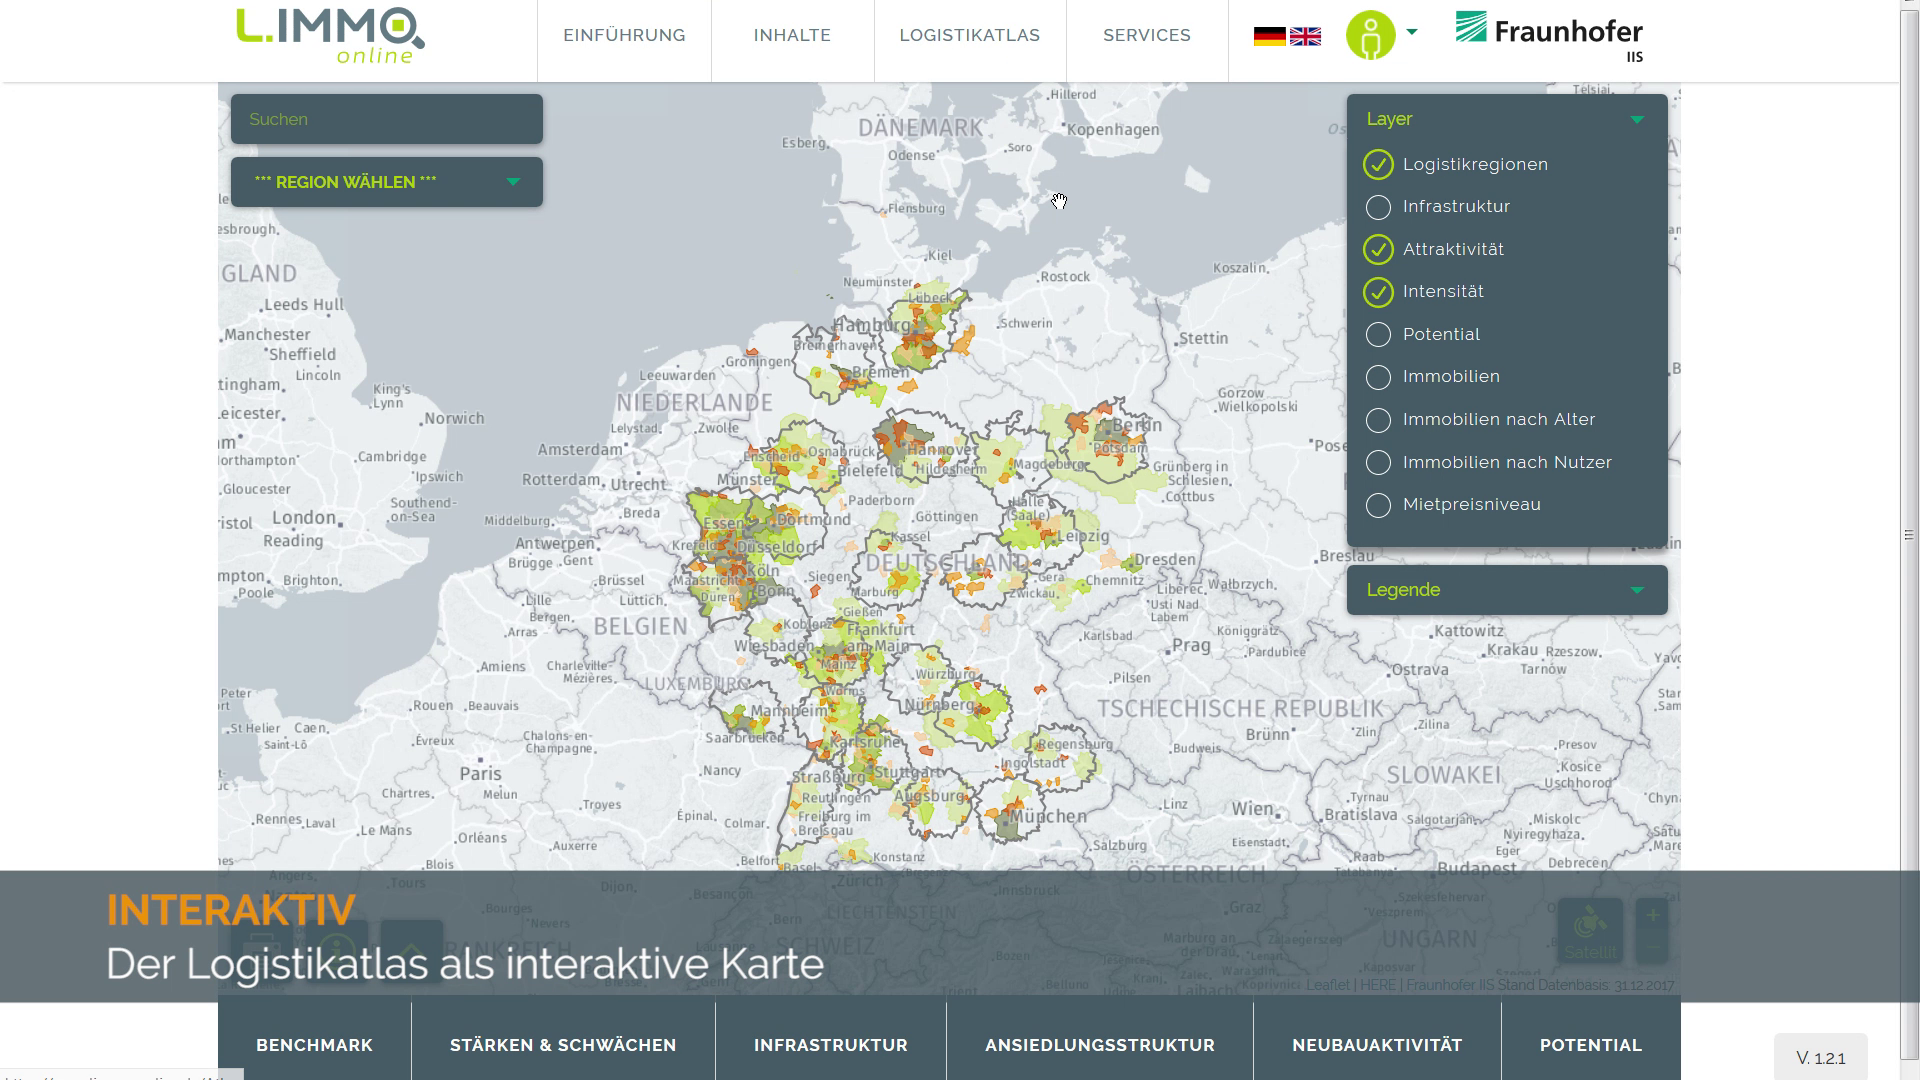1920x1080 pixels.
Task: Check the Immobilien nach Alter layer
Action: pos(1378,420)
